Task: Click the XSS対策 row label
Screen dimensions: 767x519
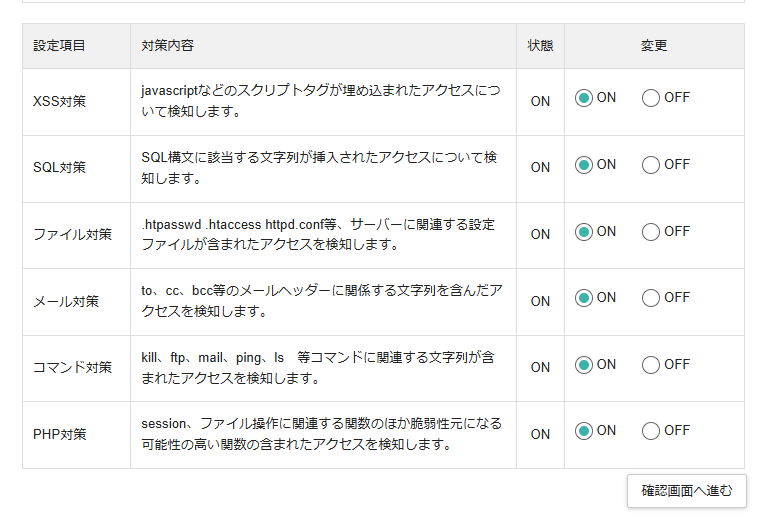Action: 59,101
